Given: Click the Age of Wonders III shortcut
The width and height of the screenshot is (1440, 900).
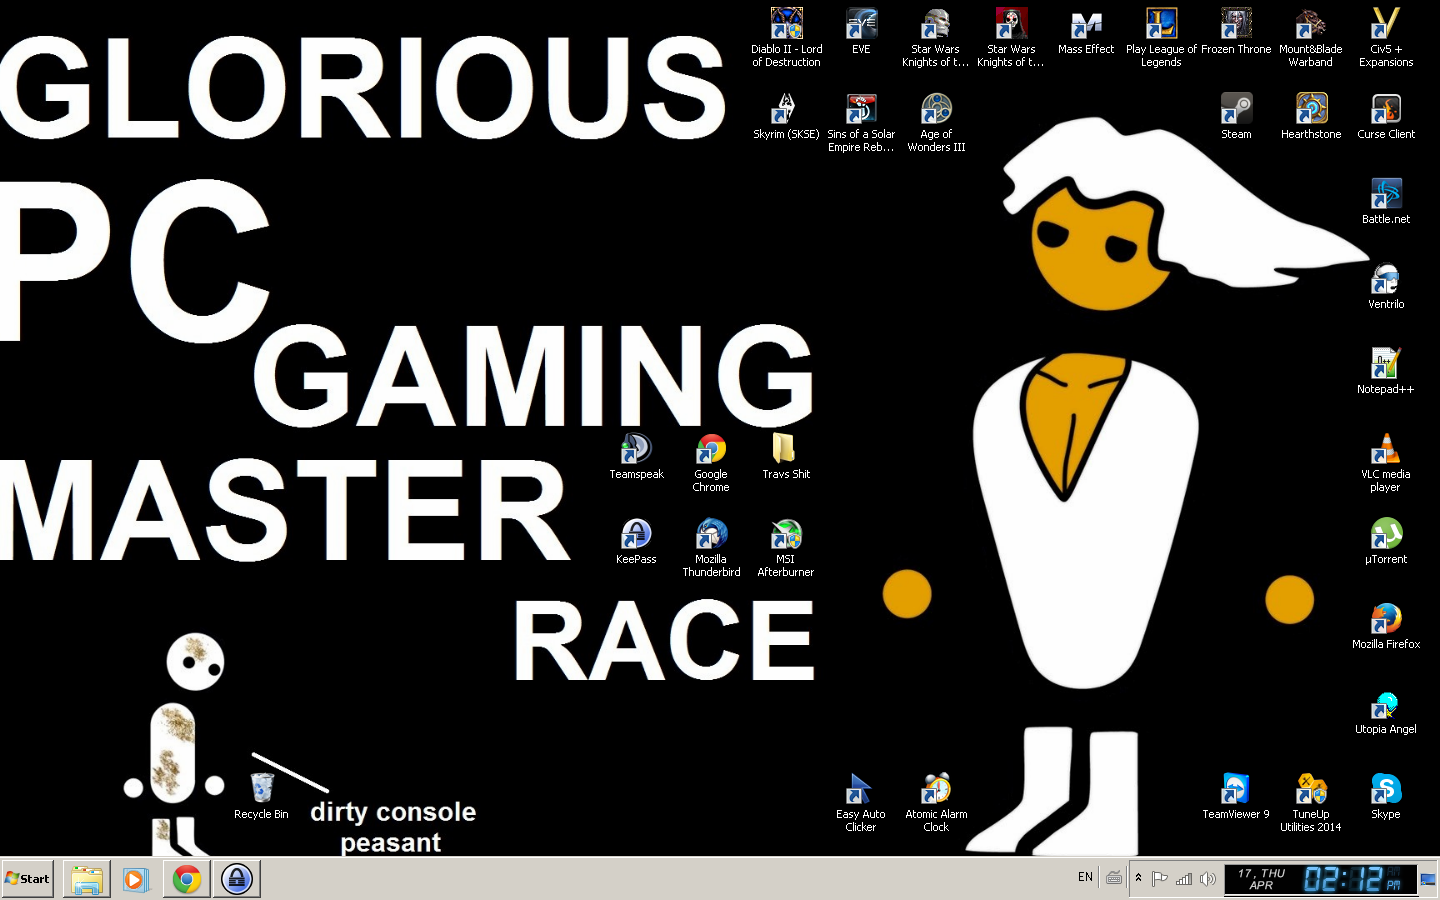Looking at the screenshot, I should pos(936,122).
